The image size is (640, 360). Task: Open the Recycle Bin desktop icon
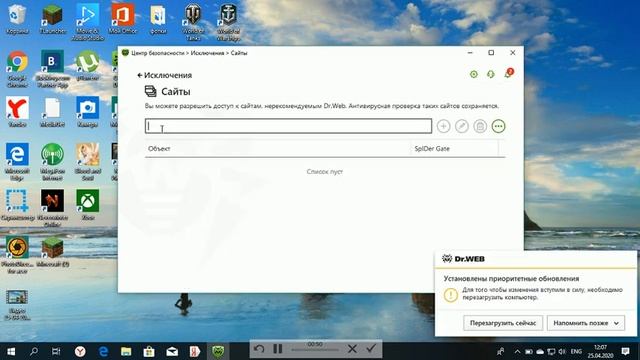[17, 19]
